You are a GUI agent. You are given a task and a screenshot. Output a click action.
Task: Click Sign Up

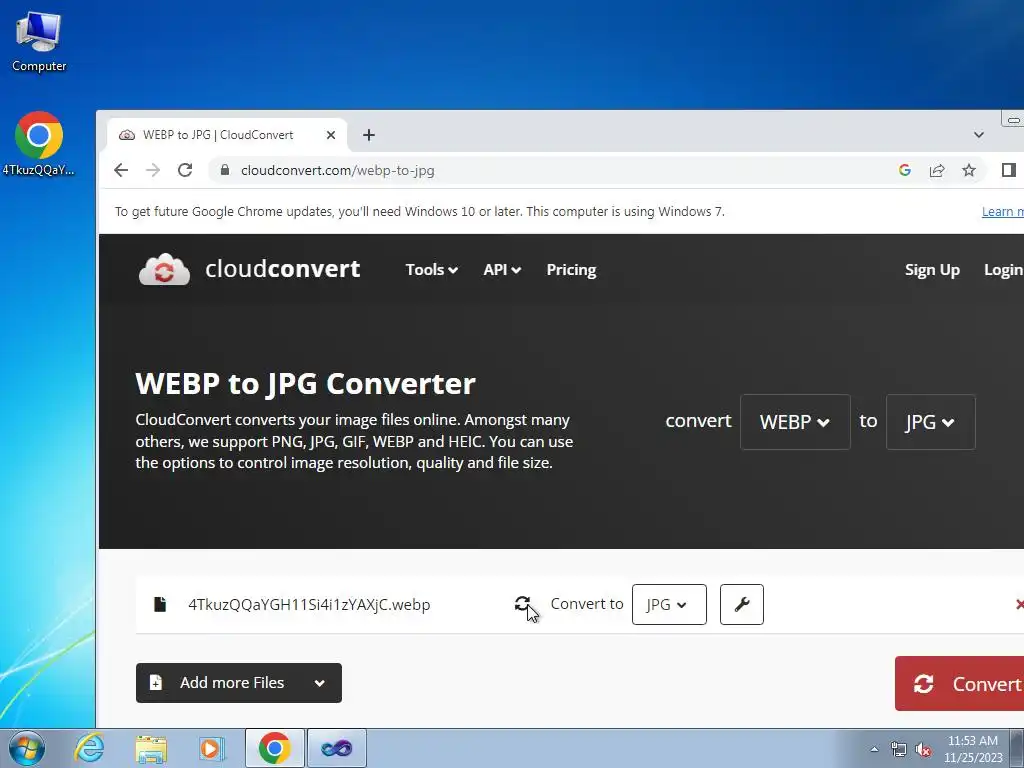(932, 270)
